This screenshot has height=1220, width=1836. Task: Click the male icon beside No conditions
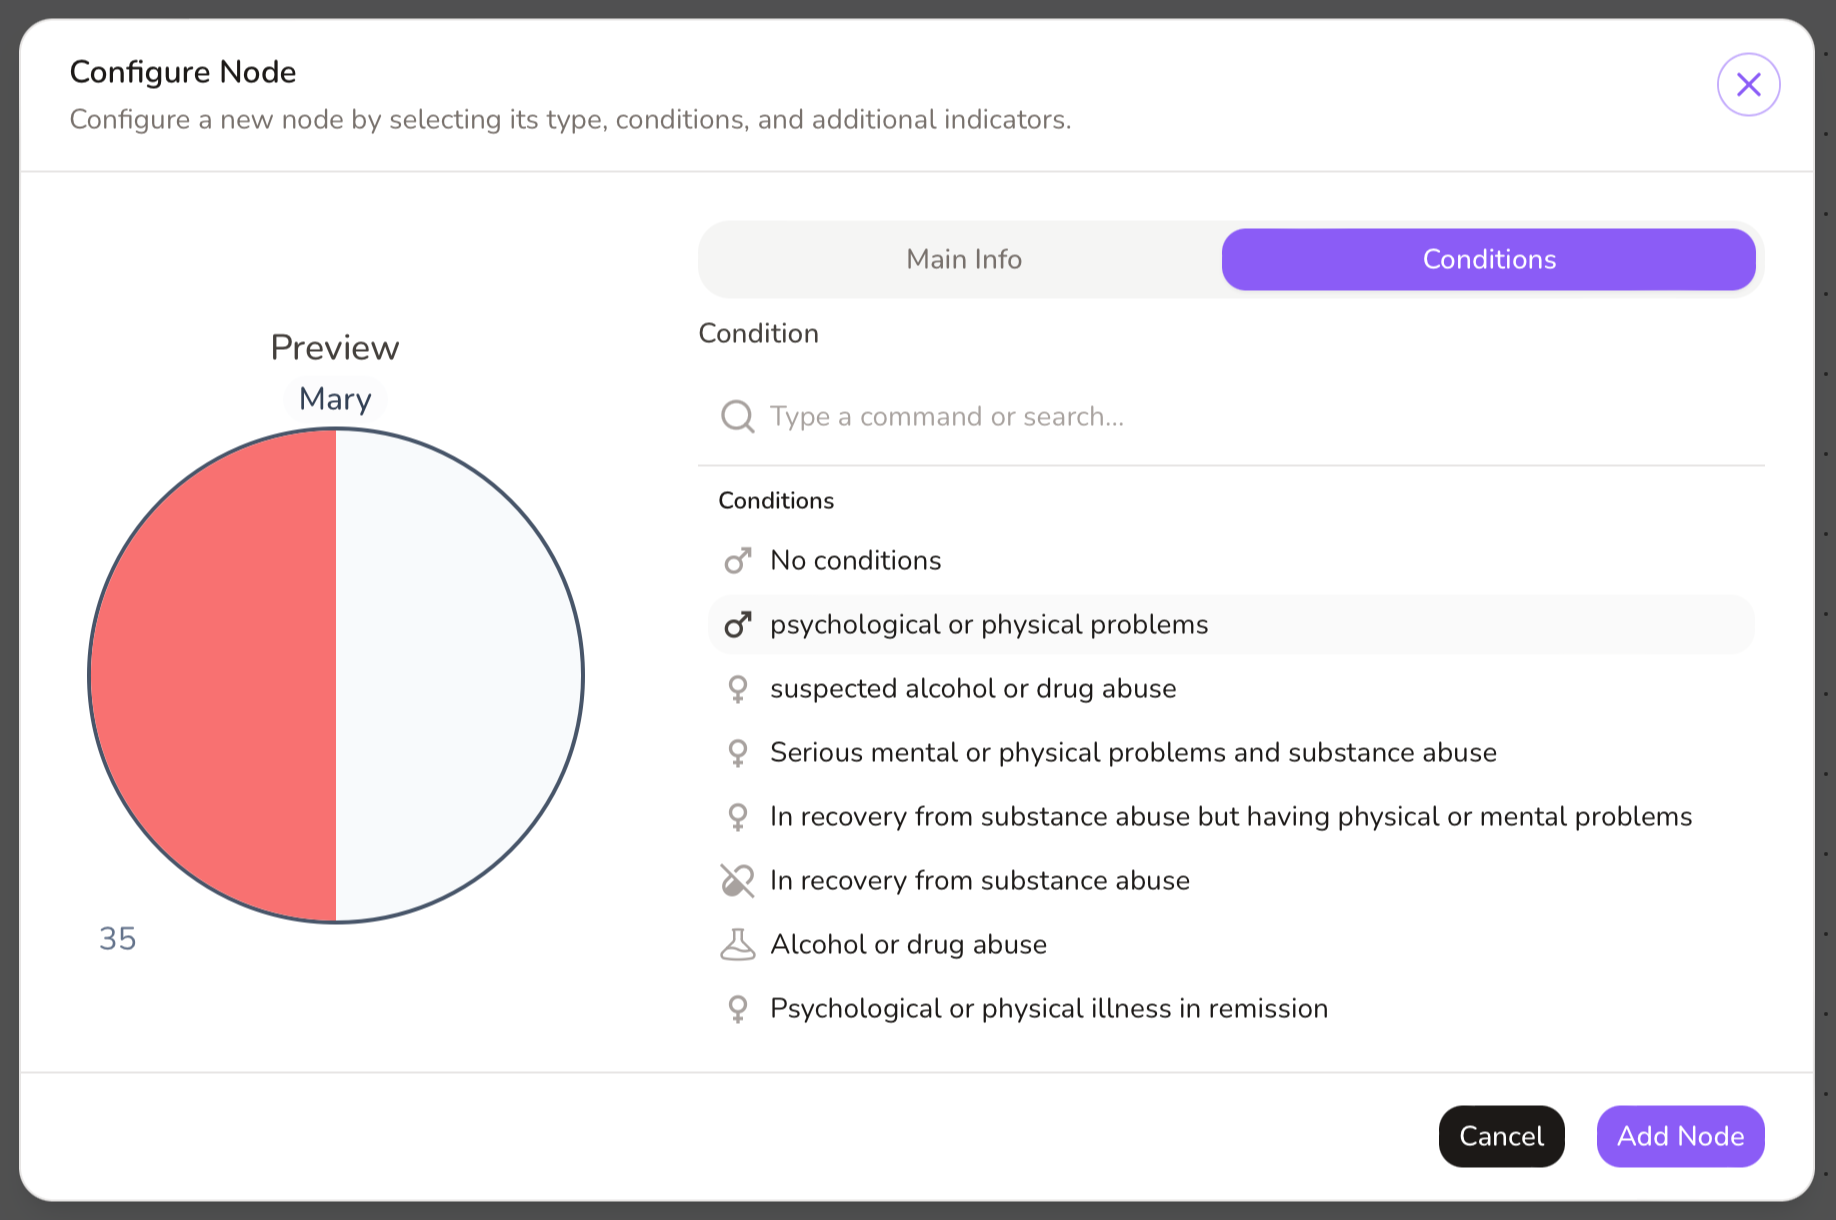click(x=738, y=561)
